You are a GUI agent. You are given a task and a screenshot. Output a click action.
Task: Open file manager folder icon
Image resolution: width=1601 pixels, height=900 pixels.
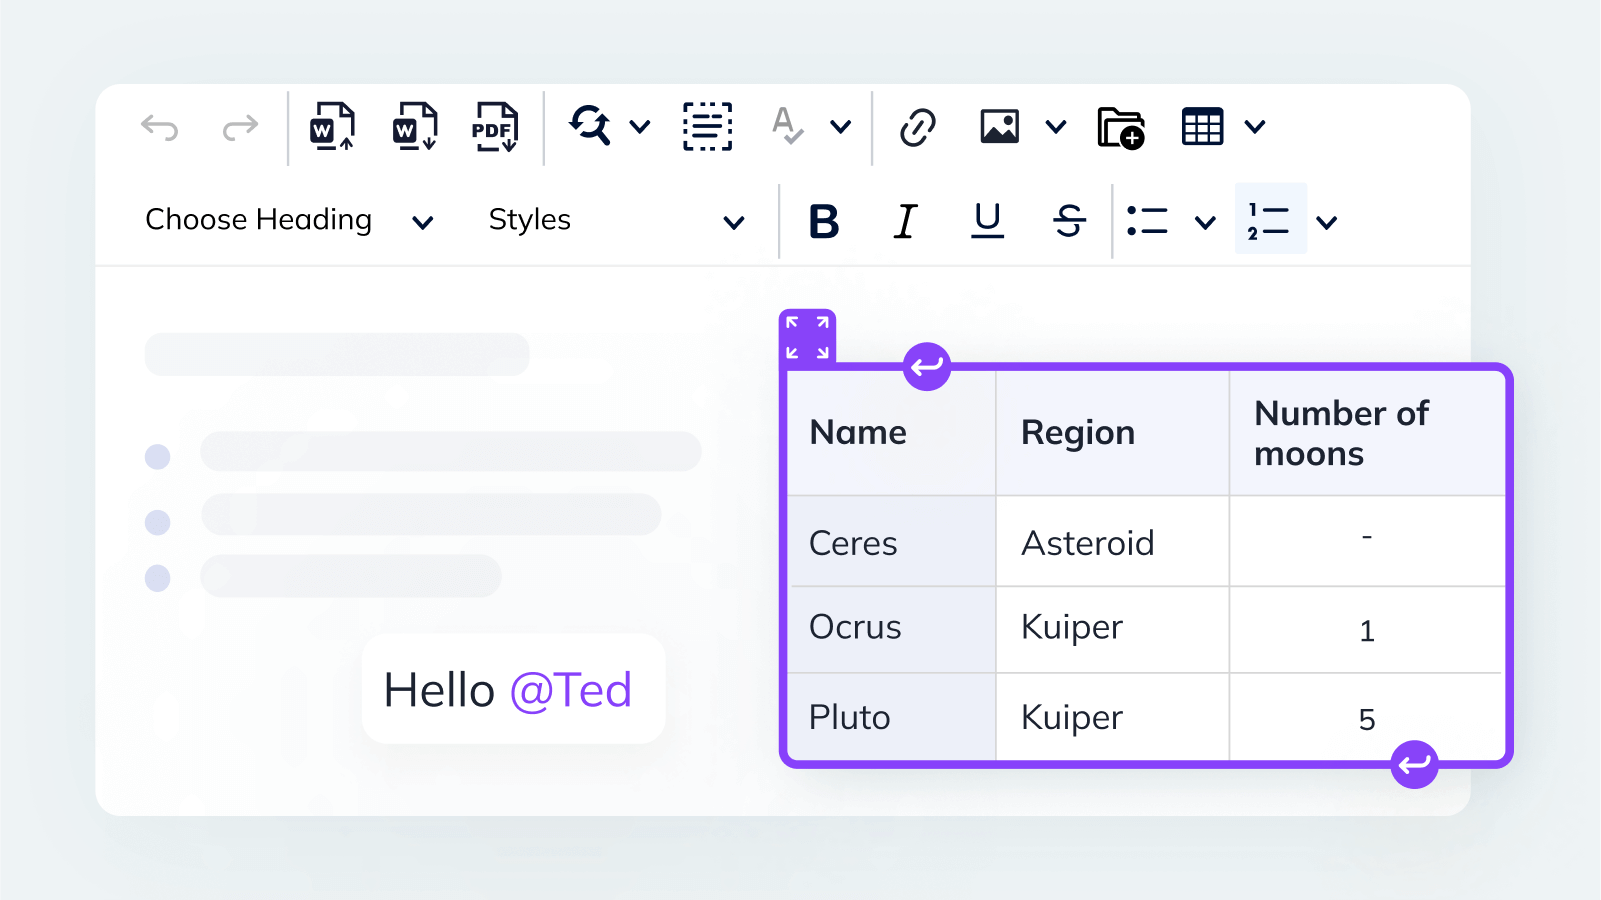pos(1120,127)
